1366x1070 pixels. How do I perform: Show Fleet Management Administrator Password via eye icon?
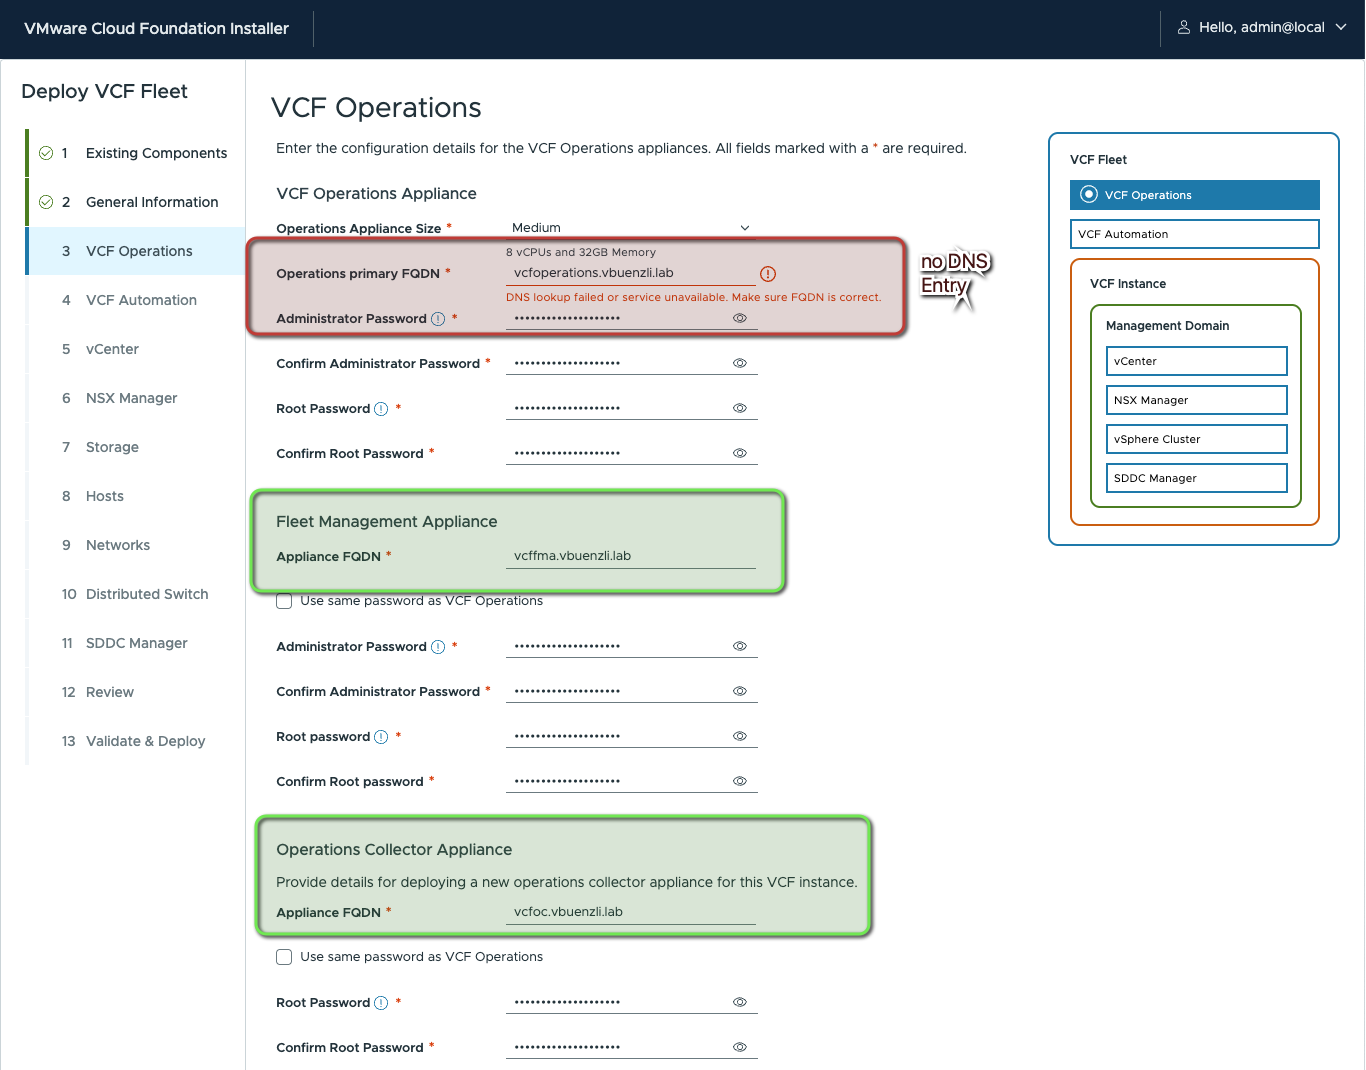(x=740, y=646)
